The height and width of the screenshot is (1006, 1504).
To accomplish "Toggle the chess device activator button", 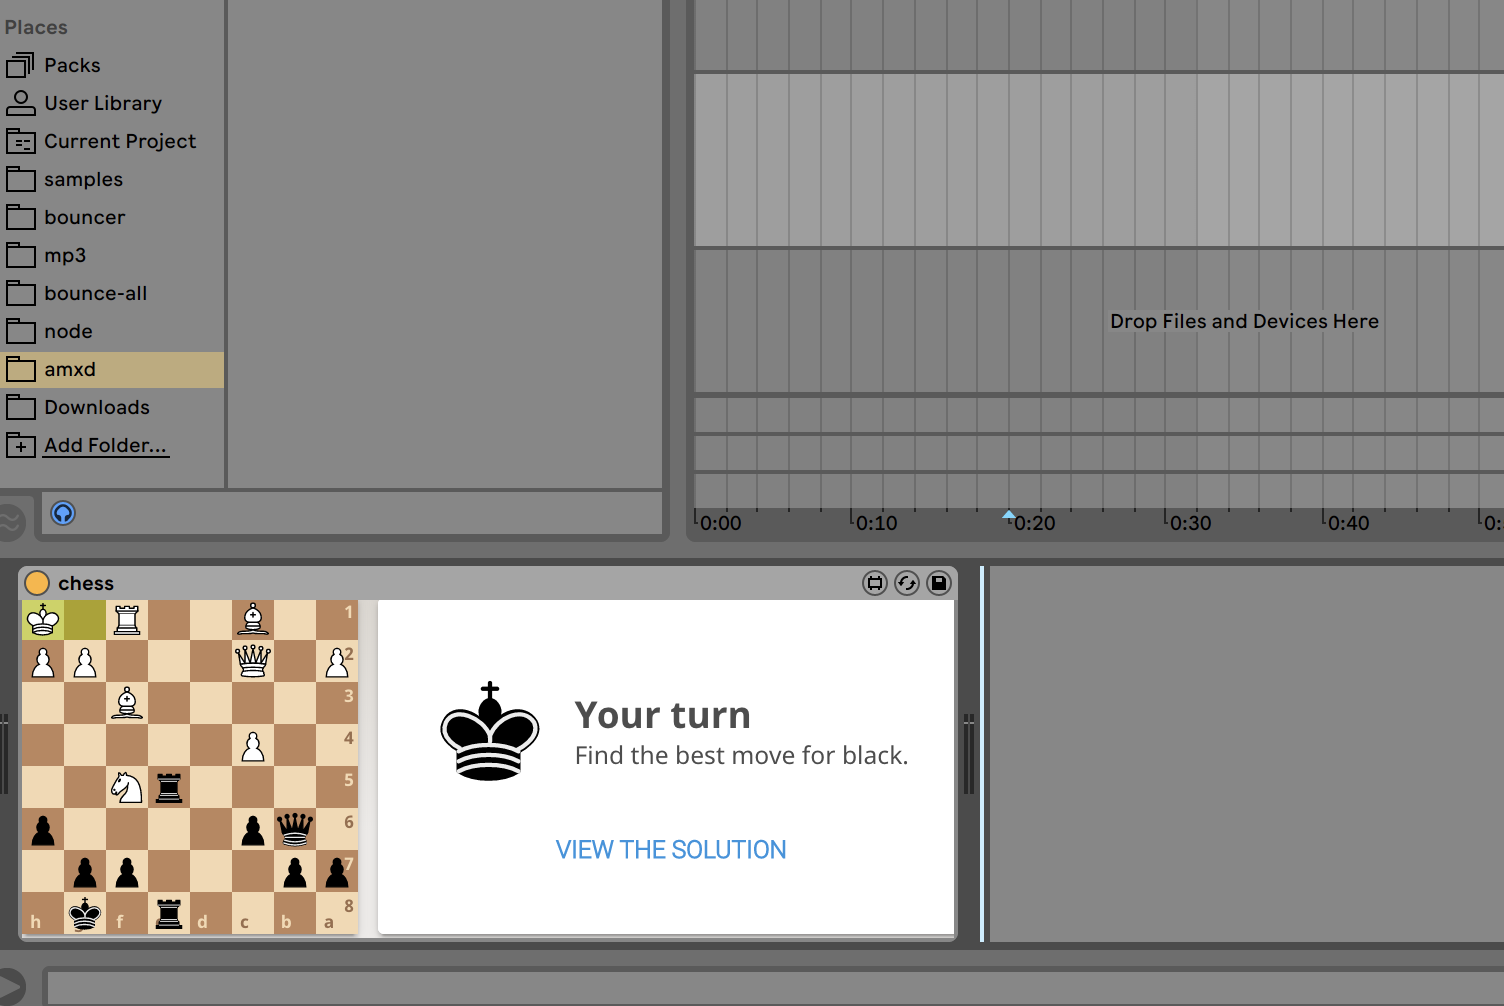I will [x=37, y=583].
